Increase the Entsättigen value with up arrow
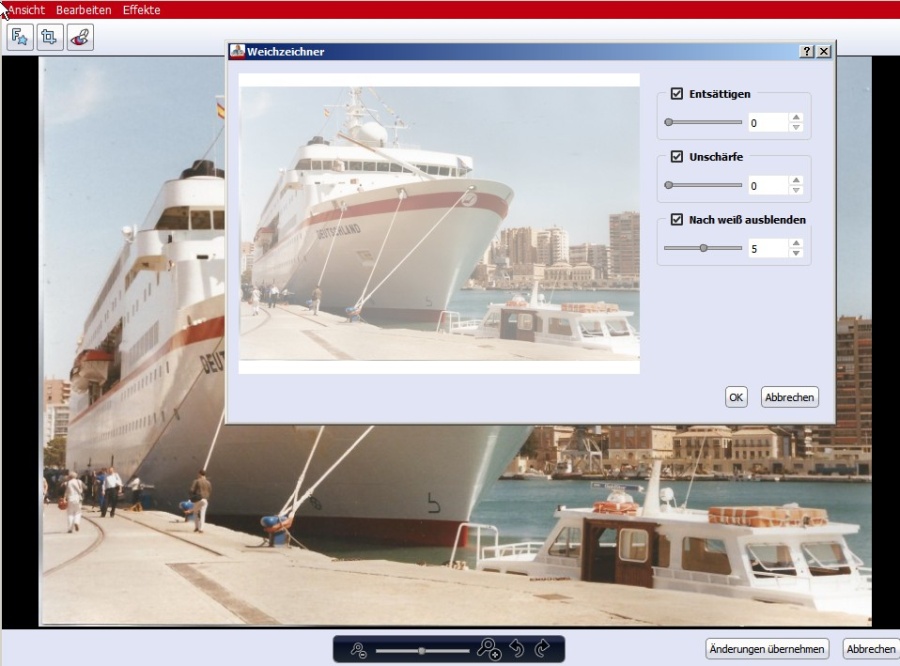Viewport: 900px width, 666px height. pos(796,118)
